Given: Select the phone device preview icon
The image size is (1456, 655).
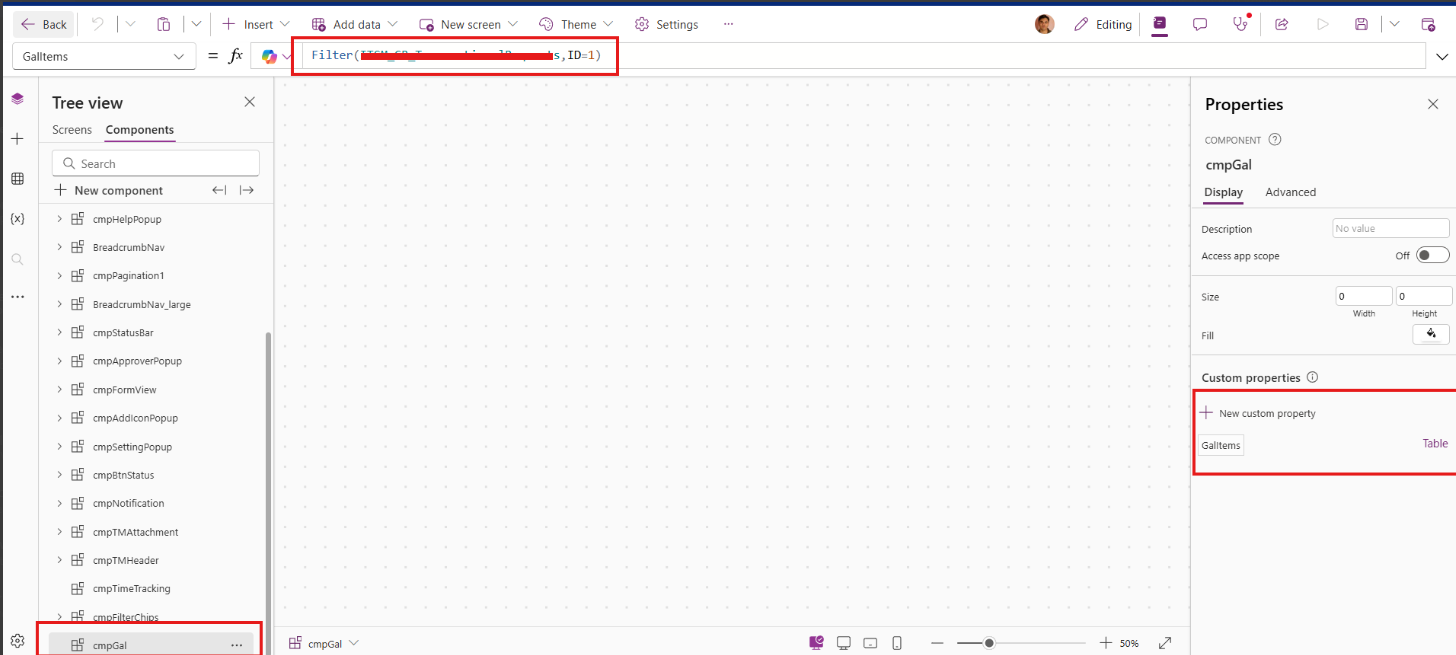Looking at the screenshot, I should [x=897, y=643].
